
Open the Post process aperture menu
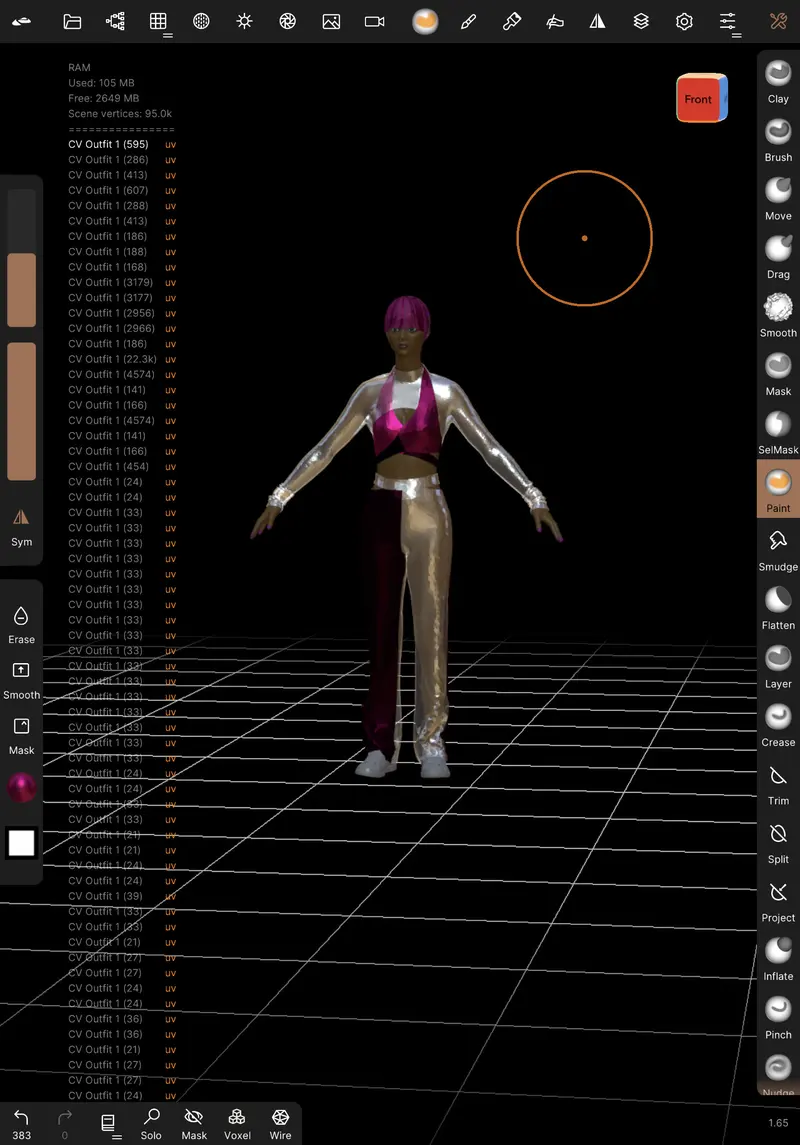(288, 21)
